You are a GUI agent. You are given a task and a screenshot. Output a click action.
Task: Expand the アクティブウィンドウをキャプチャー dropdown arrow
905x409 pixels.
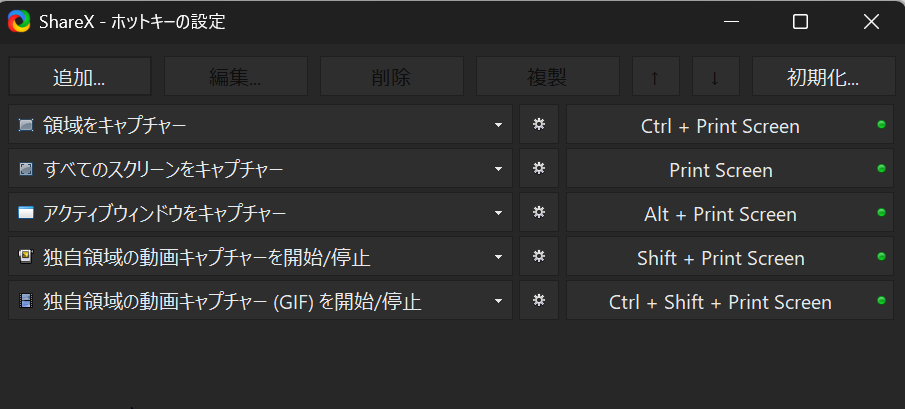498,214
